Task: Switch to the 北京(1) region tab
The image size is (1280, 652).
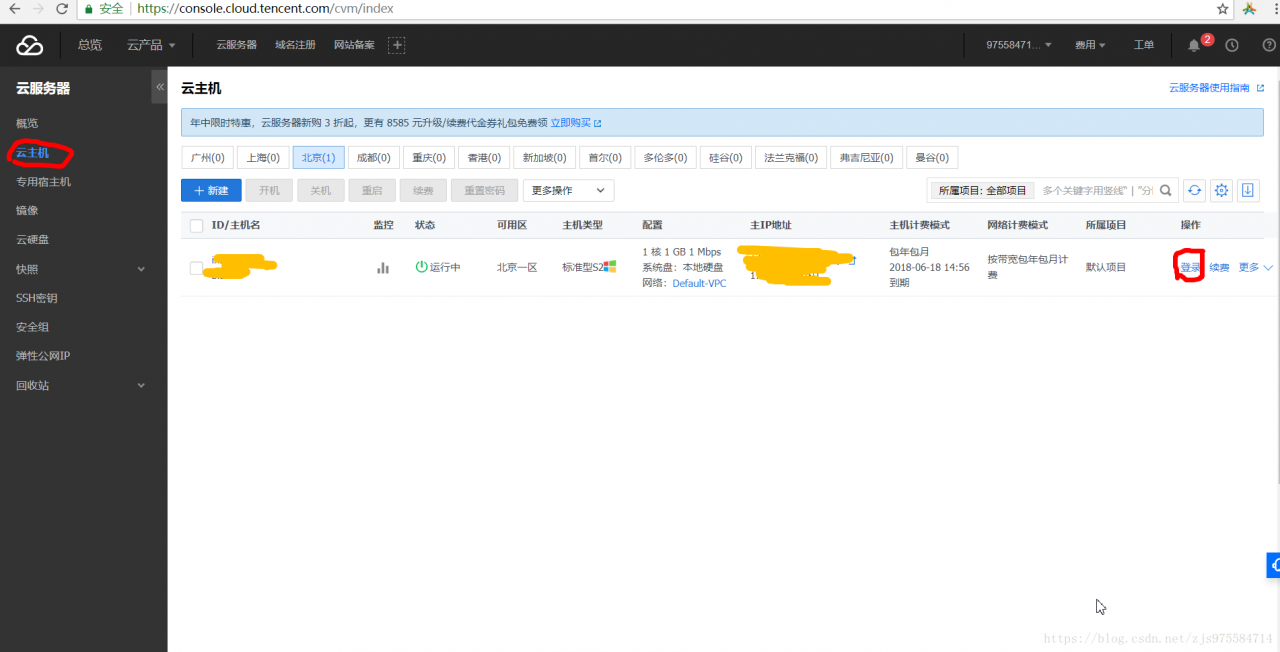Action: pyautogui.click(x=319, y=158)
